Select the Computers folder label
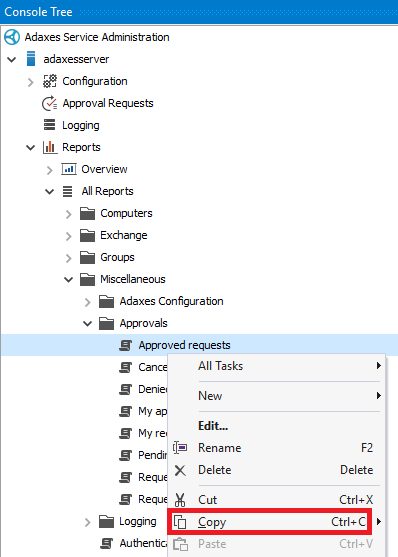The height and width of the screenshot is (557, 398). click(x=126, y=213)
